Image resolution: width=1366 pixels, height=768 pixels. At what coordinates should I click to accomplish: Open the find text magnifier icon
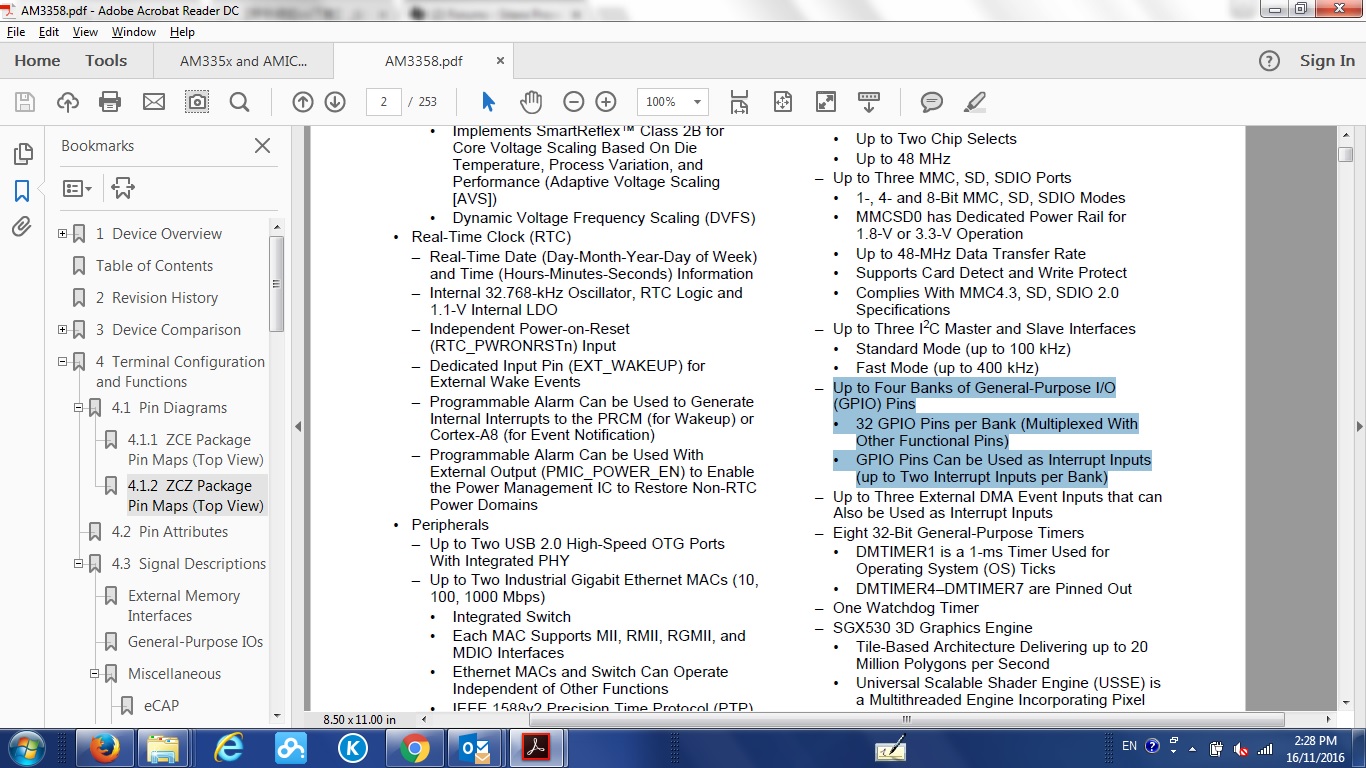pos(239,102)
